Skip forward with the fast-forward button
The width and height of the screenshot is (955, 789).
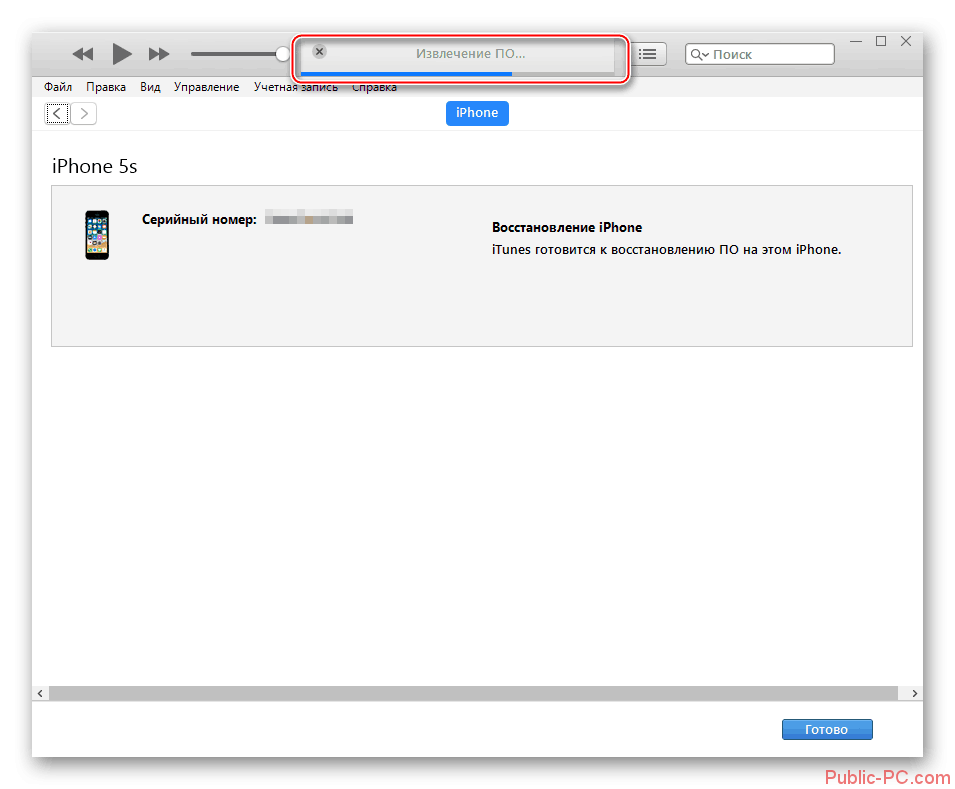(159, 54)
